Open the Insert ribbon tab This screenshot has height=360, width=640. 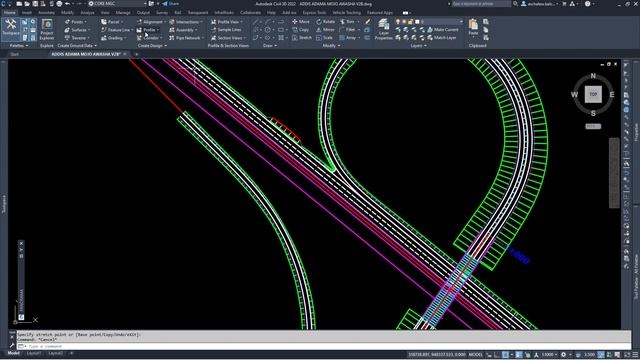[x=27, y=13]
